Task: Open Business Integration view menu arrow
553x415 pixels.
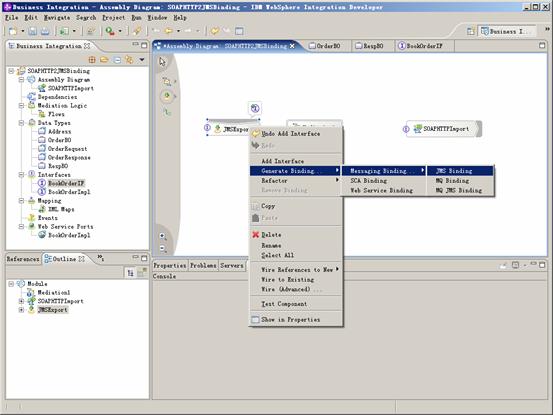Action: [x=142, y=60]
